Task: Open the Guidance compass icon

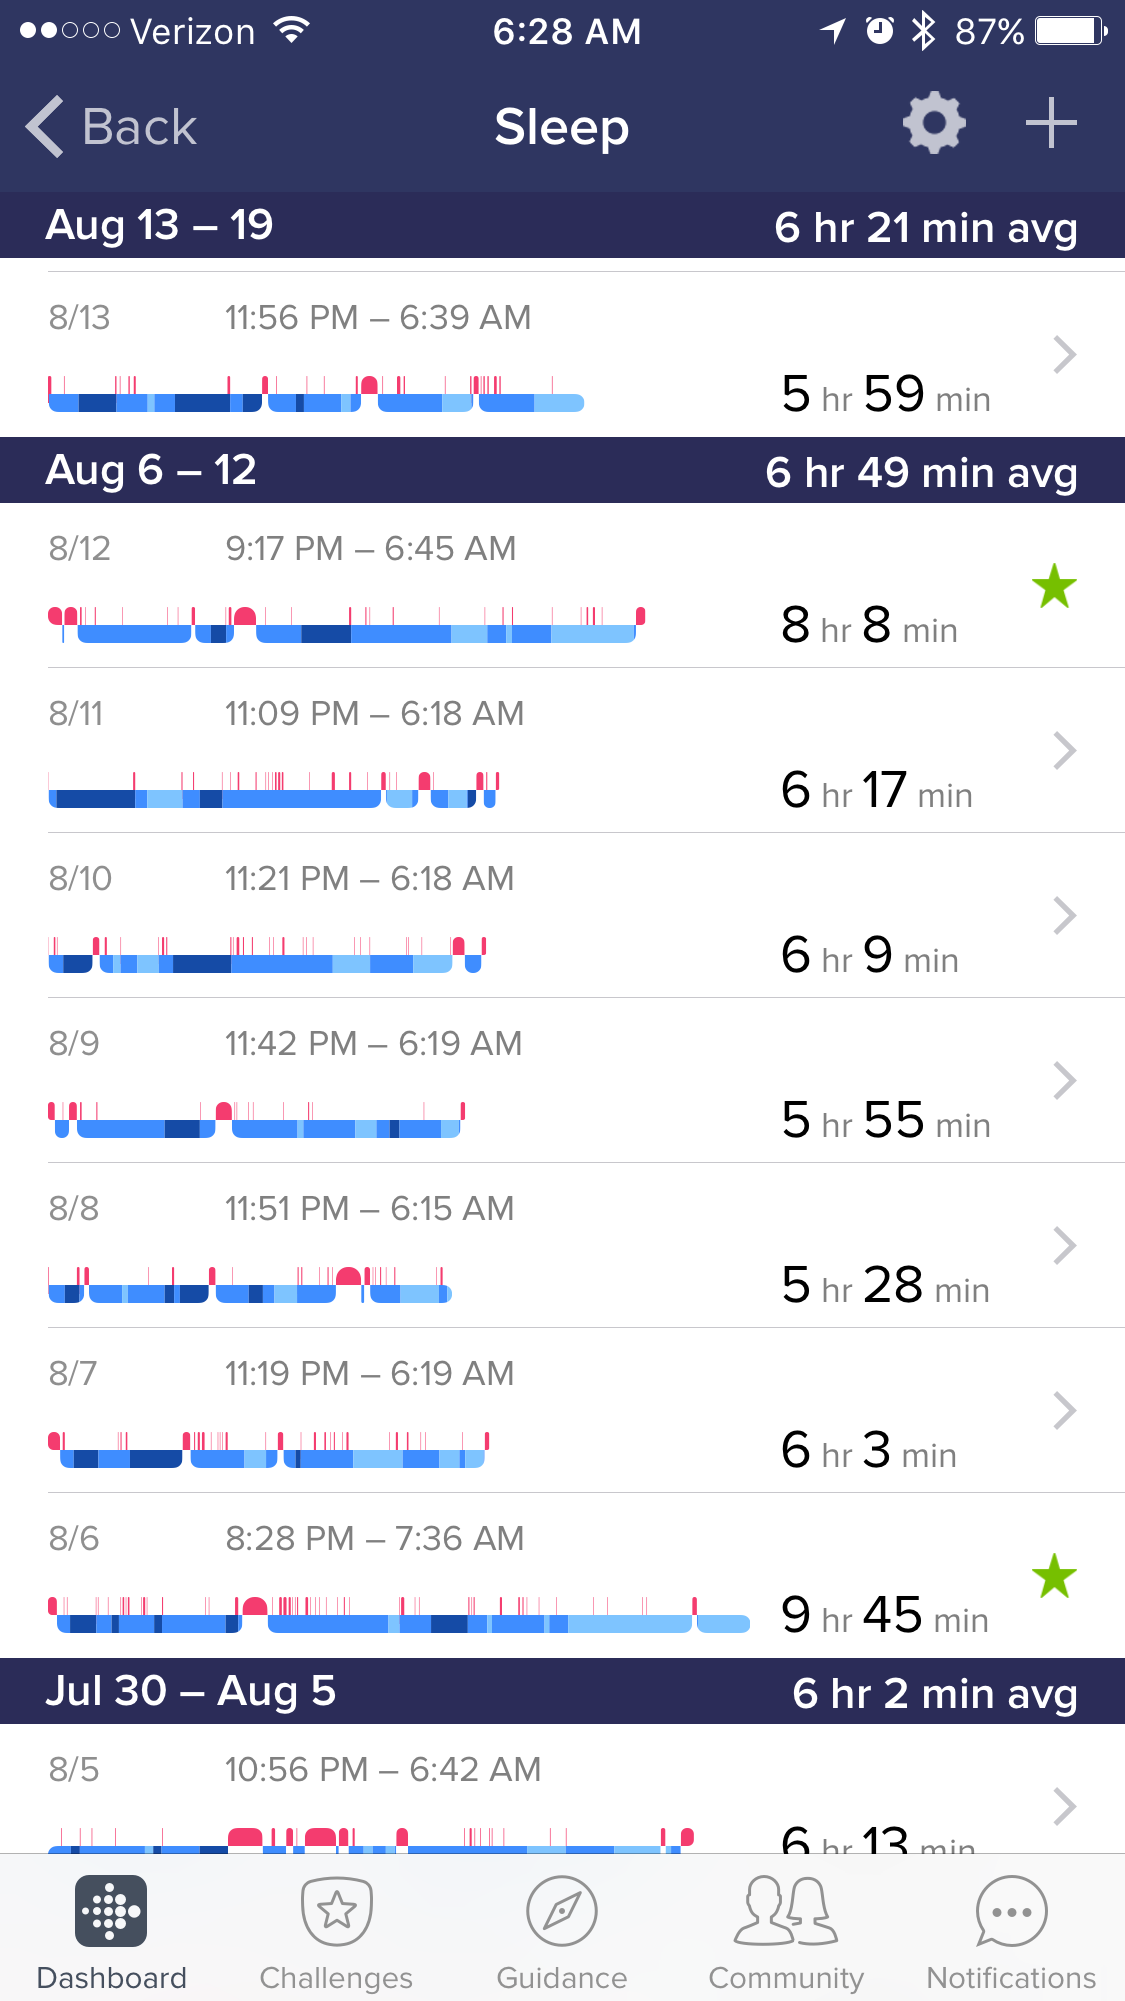Action: click(x=562, y=1912)
